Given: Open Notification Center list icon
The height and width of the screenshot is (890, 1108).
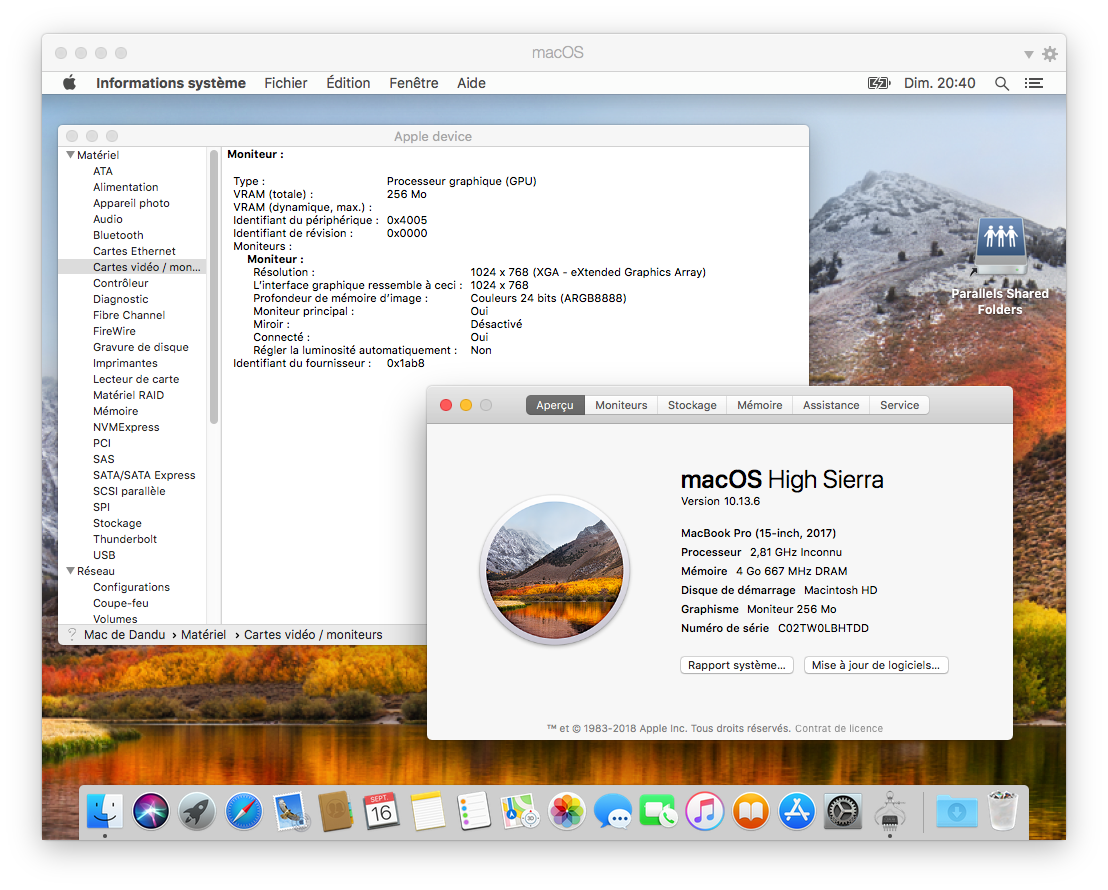Looking at the screenshot, I should (1034, 83).
